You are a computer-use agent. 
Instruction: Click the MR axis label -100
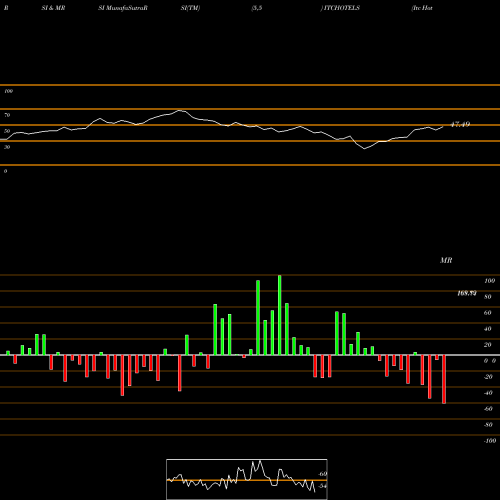point(490,441)
